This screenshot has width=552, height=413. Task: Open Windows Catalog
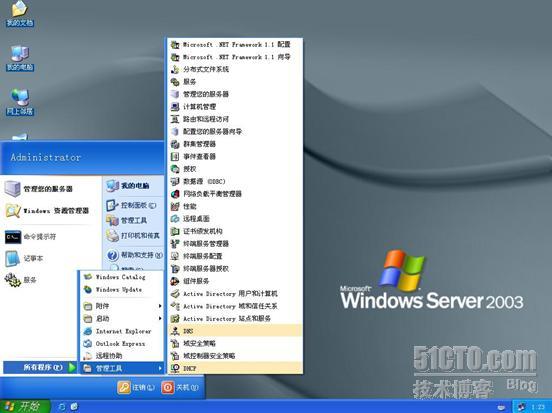click(122, 277)
